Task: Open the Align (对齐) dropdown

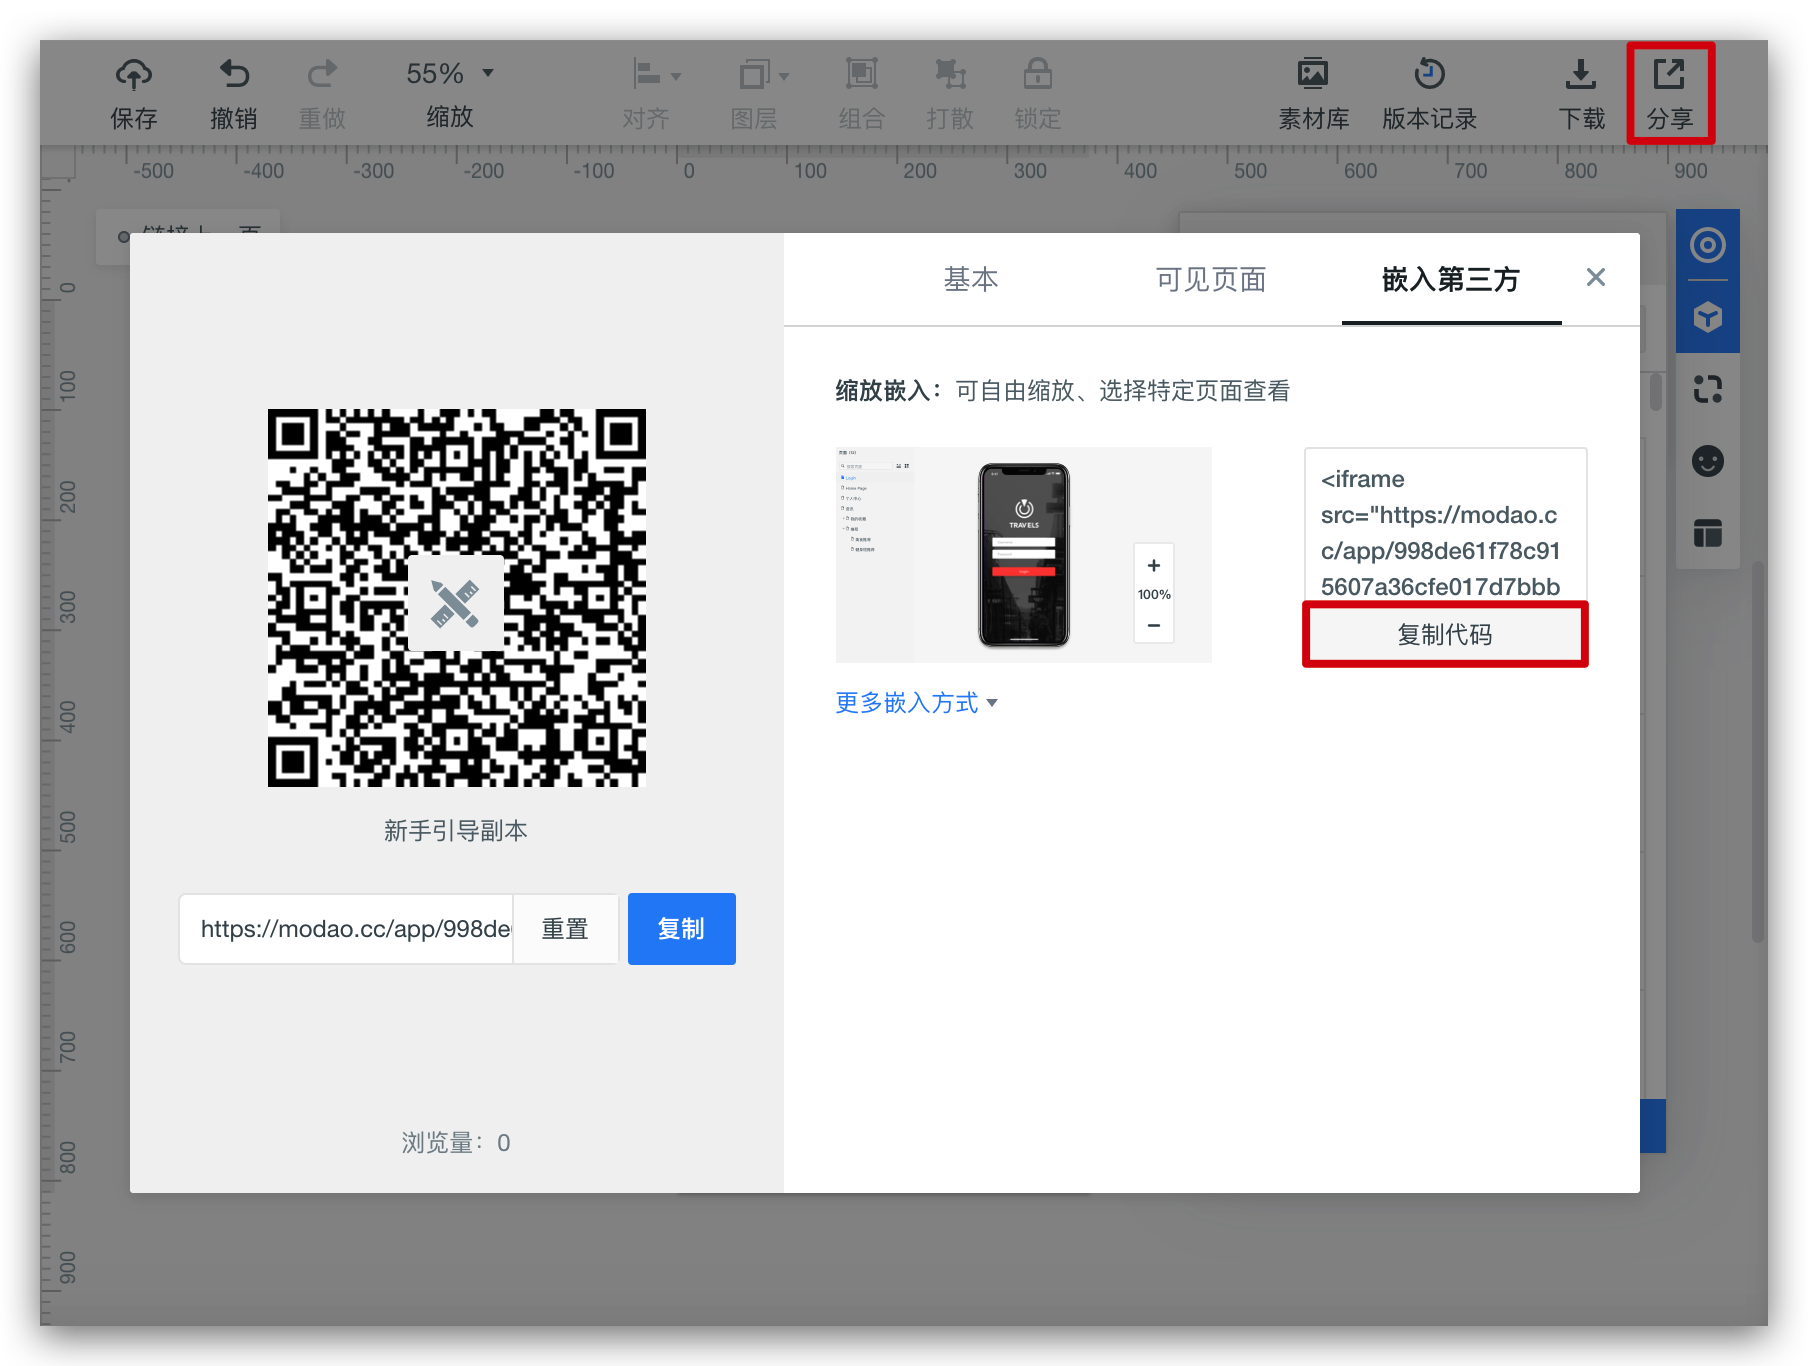Action: 656,74
